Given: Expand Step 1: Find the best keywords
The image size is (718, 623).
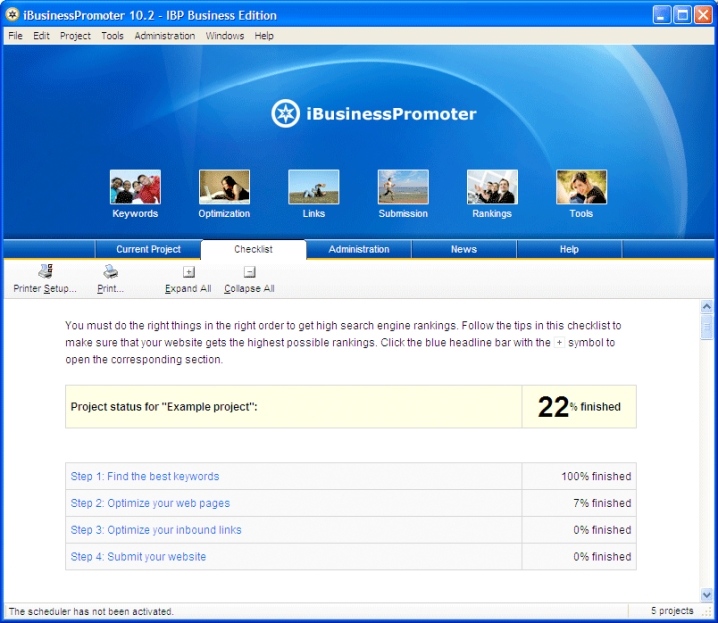Looking at the screenshot, I should [x=145, y=477].
